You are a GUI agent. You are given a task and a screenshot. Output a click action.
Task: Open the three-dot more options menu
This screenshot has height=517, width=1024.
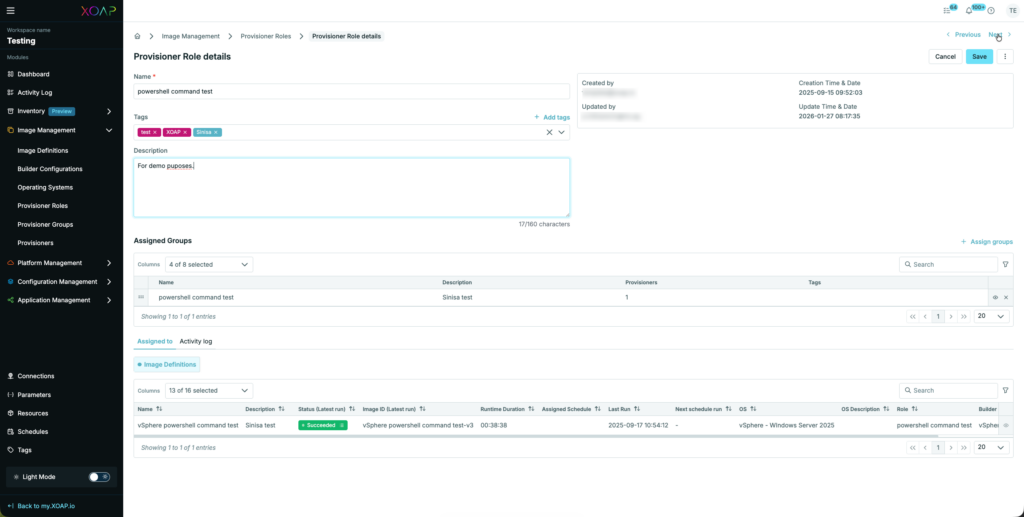click(x=1006, y=57)
